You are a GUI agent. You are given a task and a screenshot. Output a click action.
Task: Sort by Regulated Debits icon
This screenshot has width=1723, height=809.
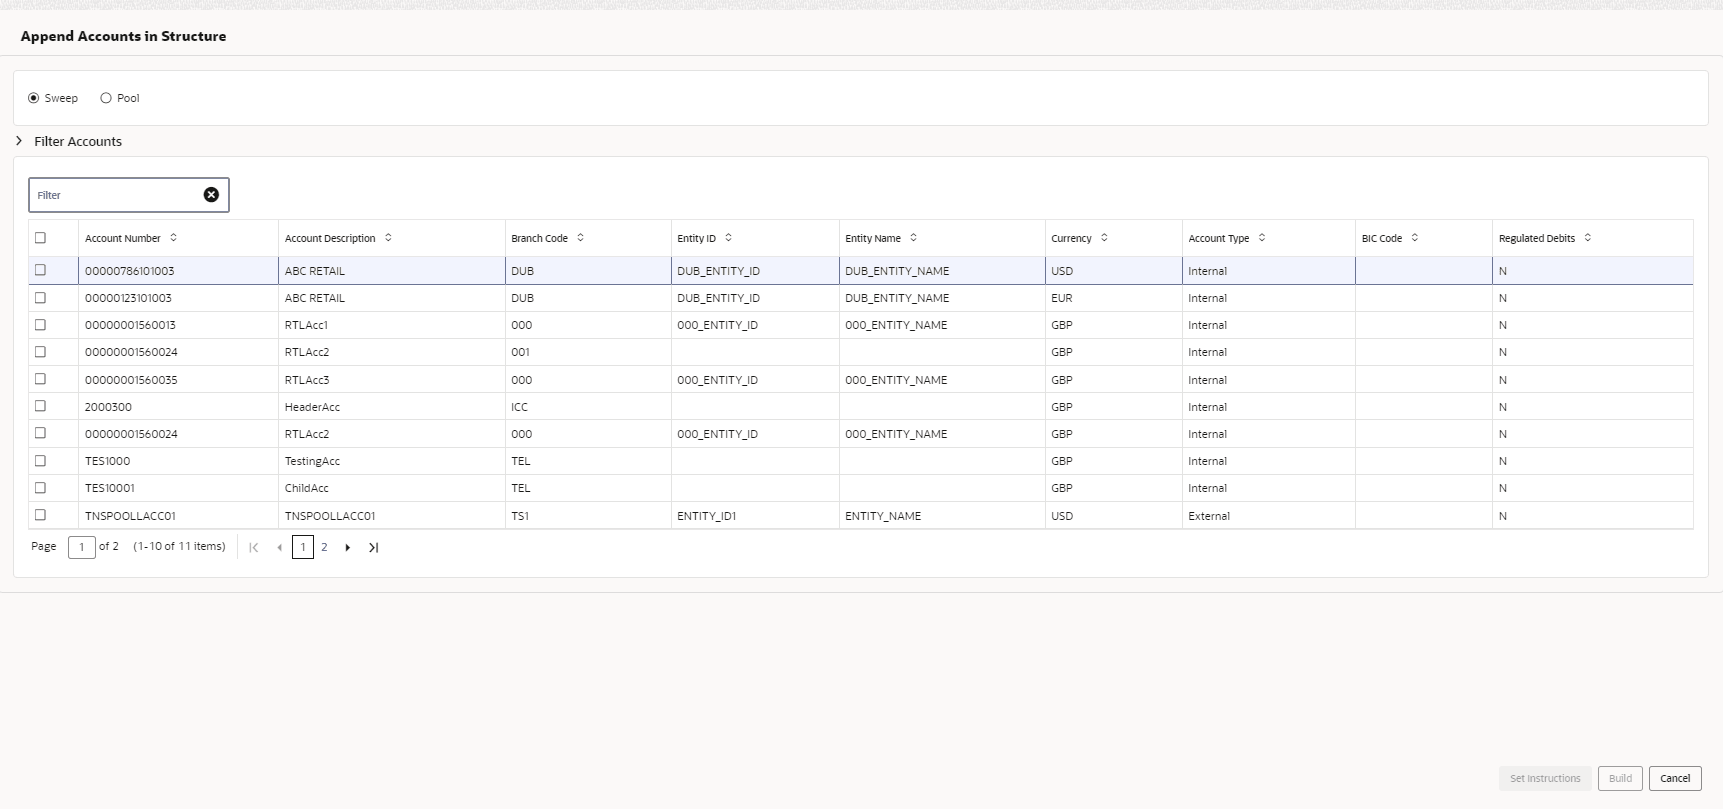(x=1588, y=238)
